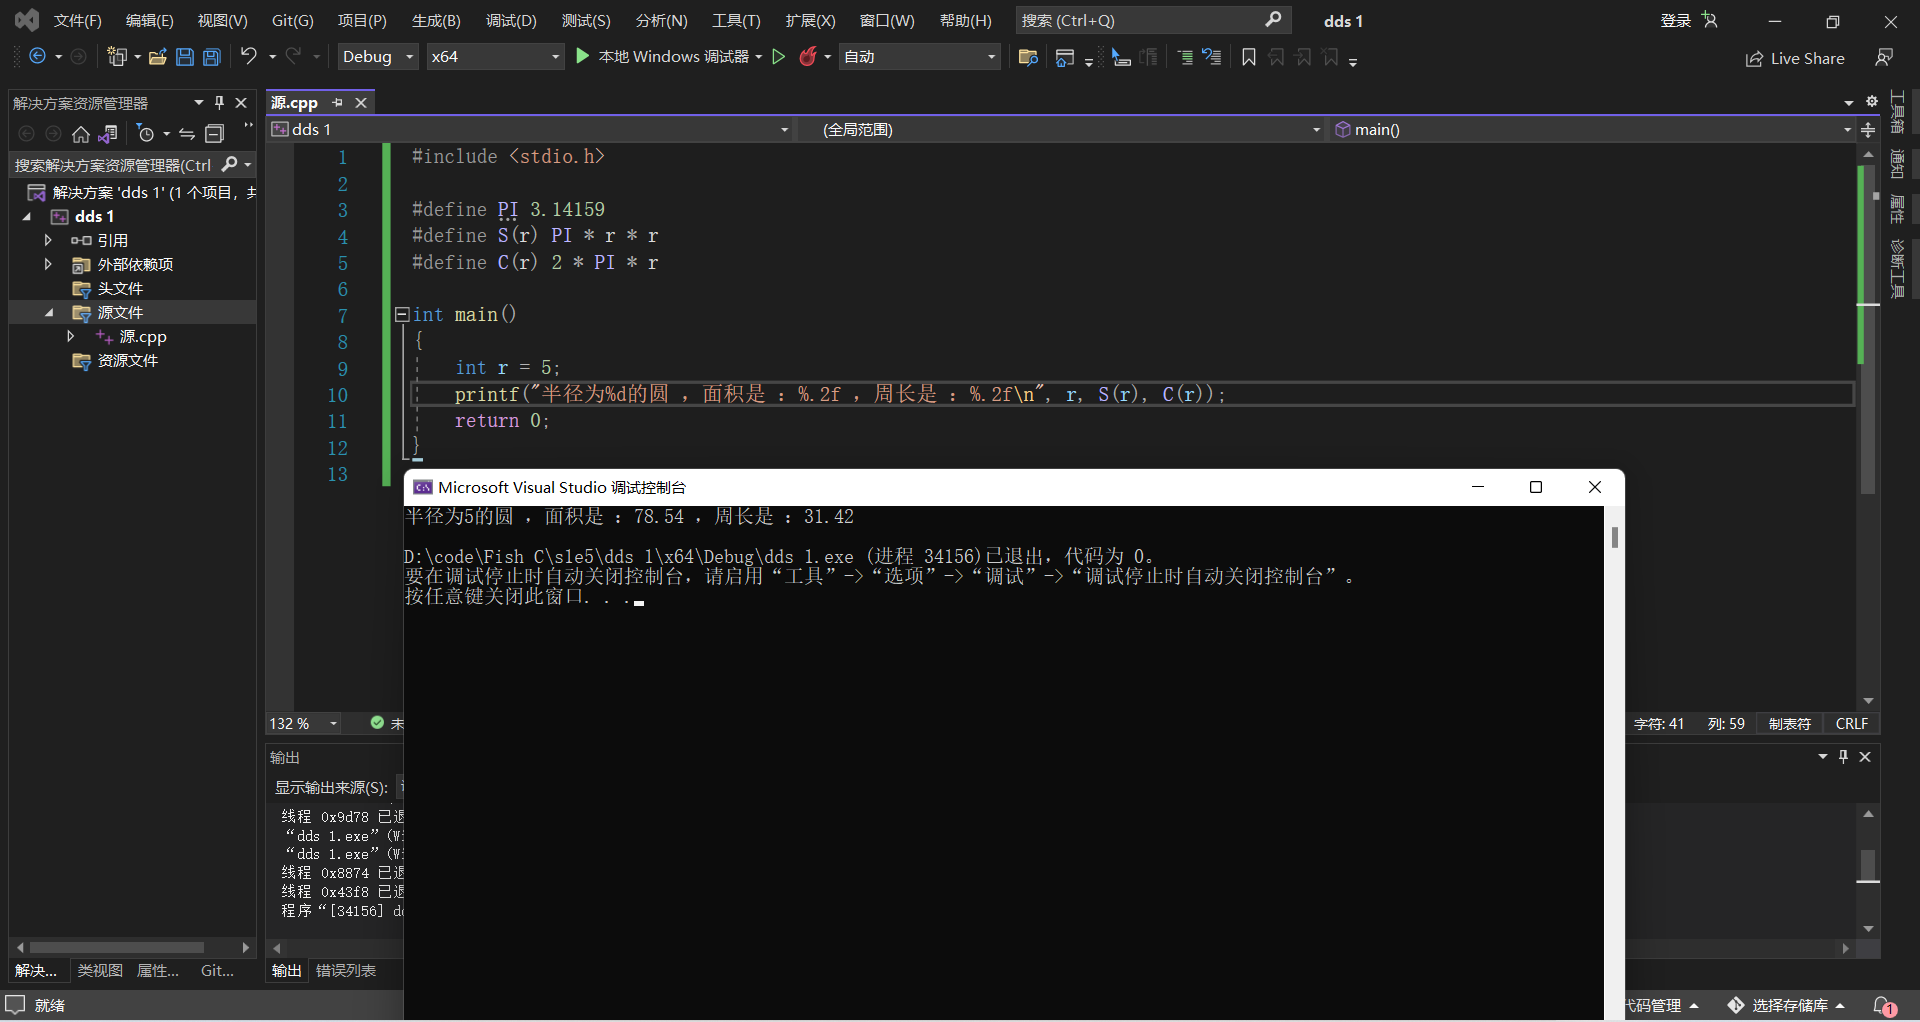Viewport: 1920px width, 1022px height.
Task: Collapse the main() function outline box
Action: click(402, 315)
